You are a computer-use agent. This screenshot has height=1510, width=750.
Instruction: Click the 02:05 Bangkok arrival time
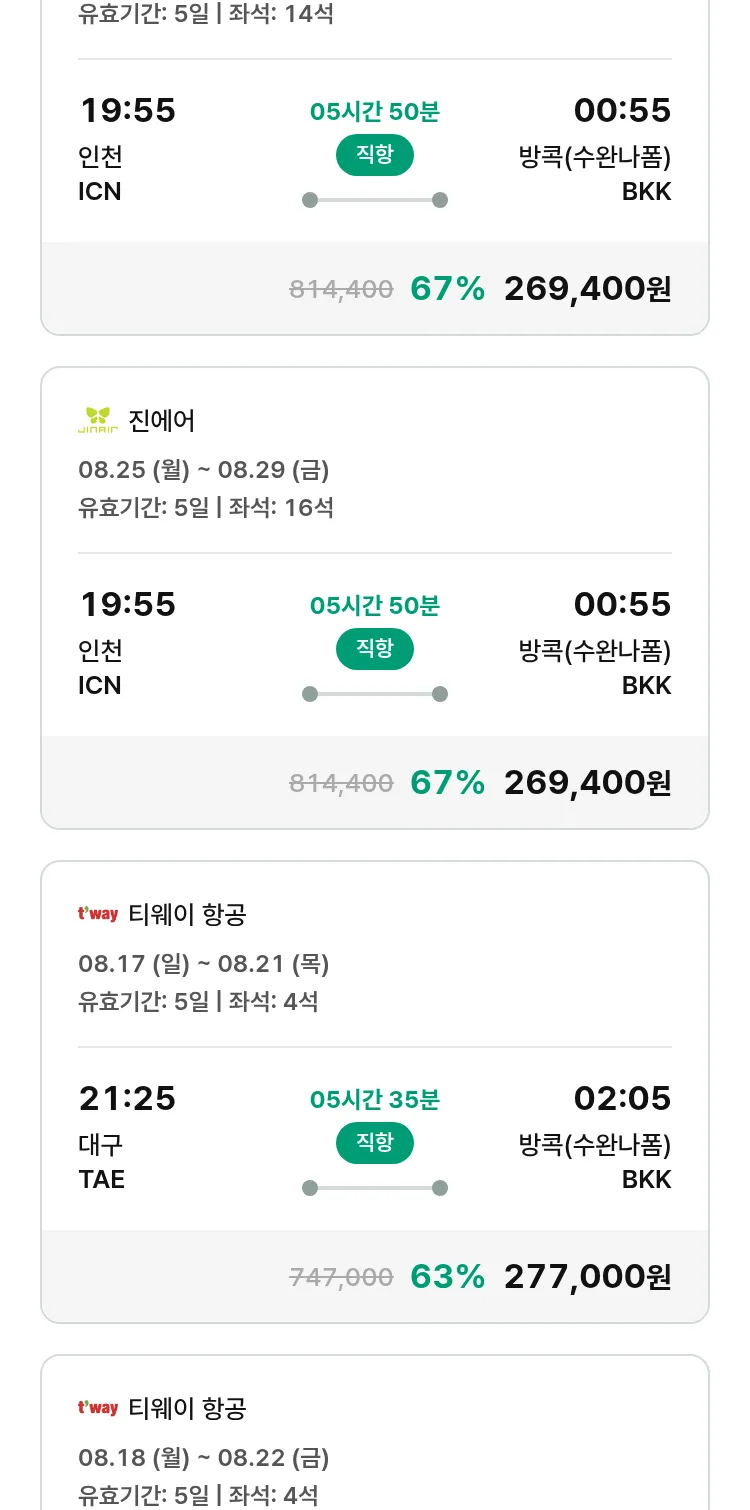[x=622, y=1099]
